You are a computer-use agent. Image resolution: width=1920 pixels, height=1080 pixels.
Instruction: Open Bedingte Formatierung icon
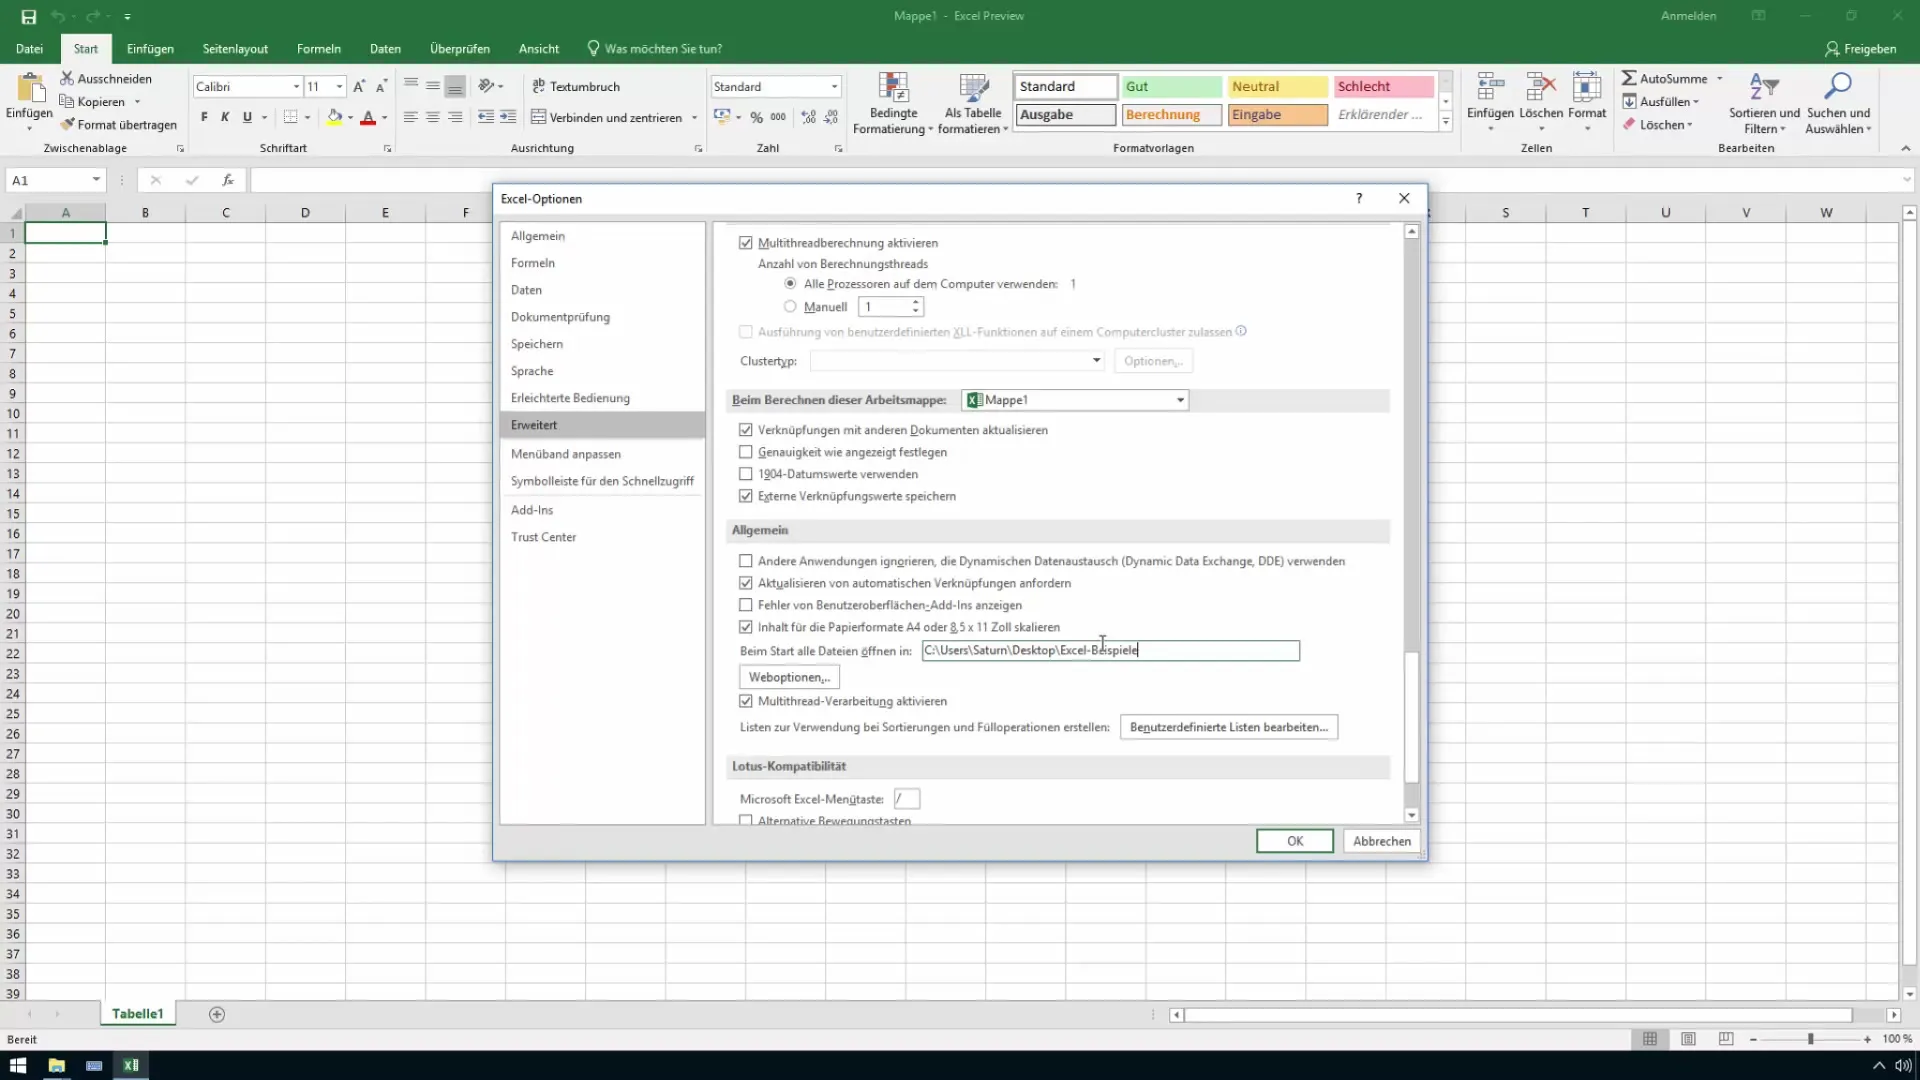(893, 88)
